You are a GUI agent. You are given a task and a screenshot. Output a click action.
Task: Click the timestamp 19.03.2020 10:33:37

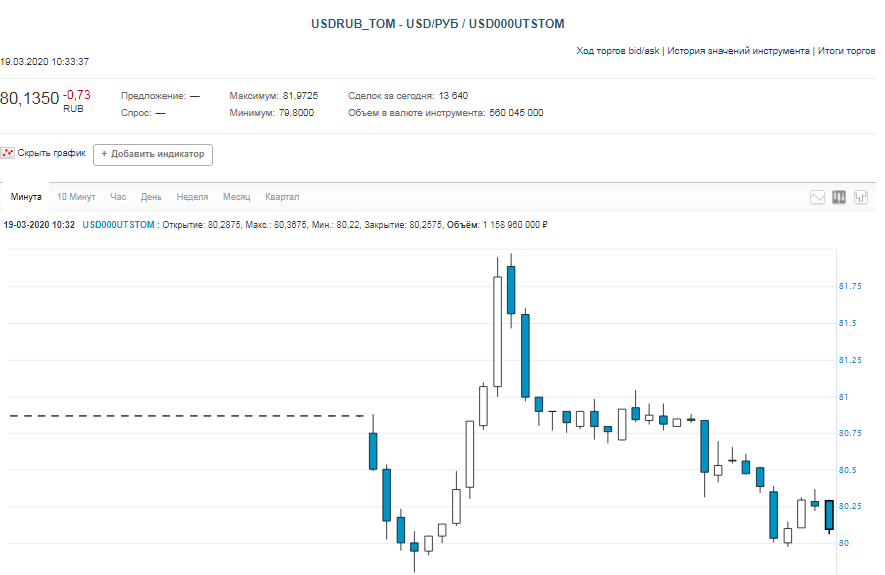(44, 62)
